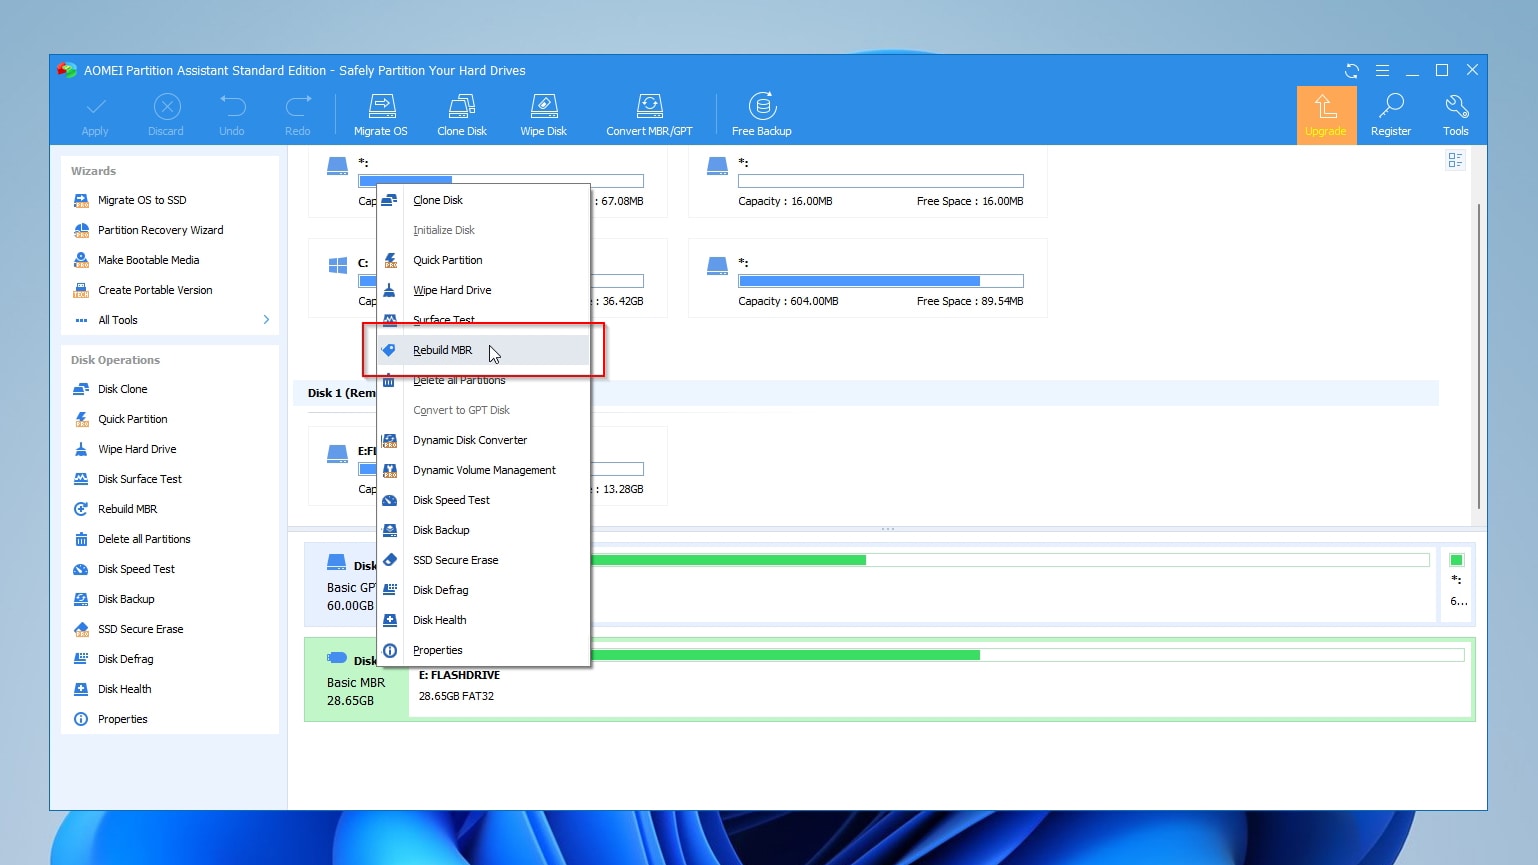Click Rebuild MBR in the context menu
Screen dimensions: 1538x865
[x=483, y=350]
